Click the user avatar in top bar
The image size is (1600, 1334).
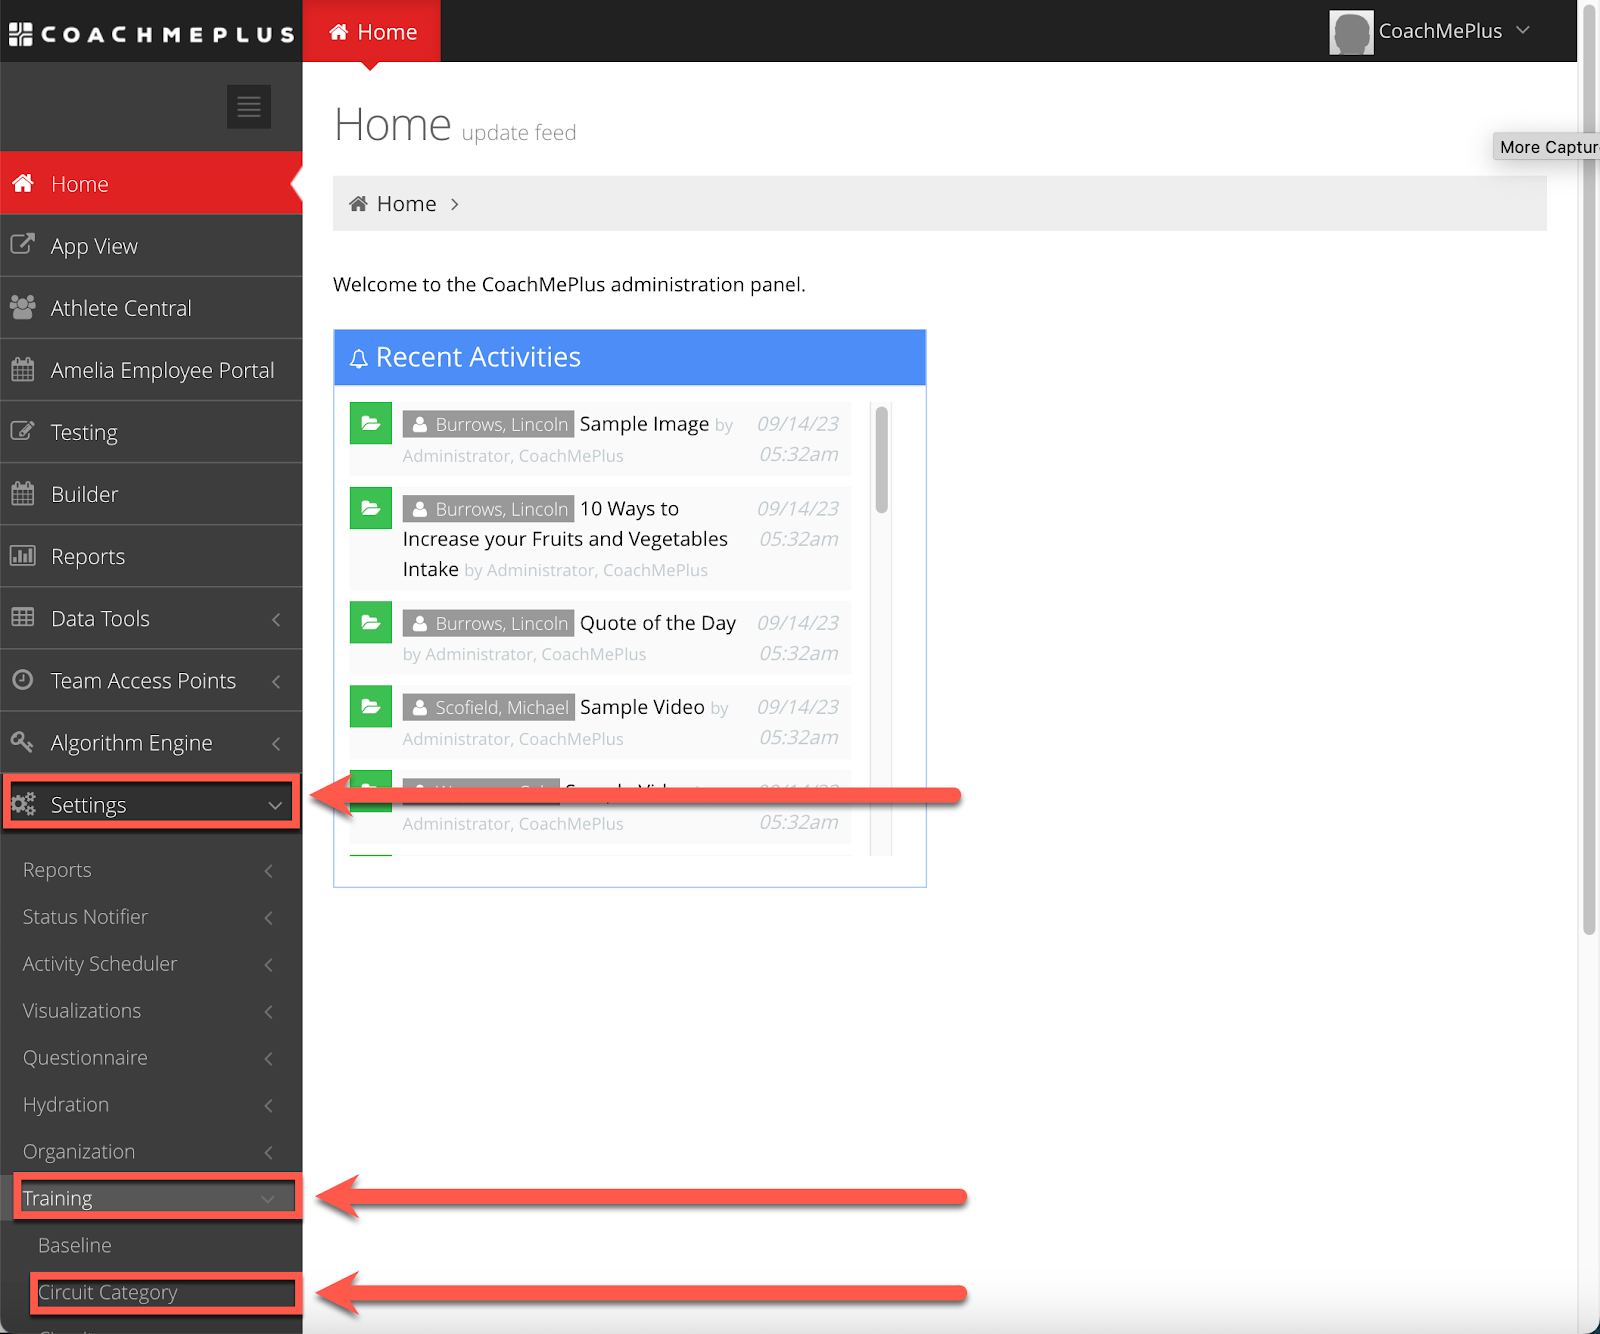point(1351,32)
